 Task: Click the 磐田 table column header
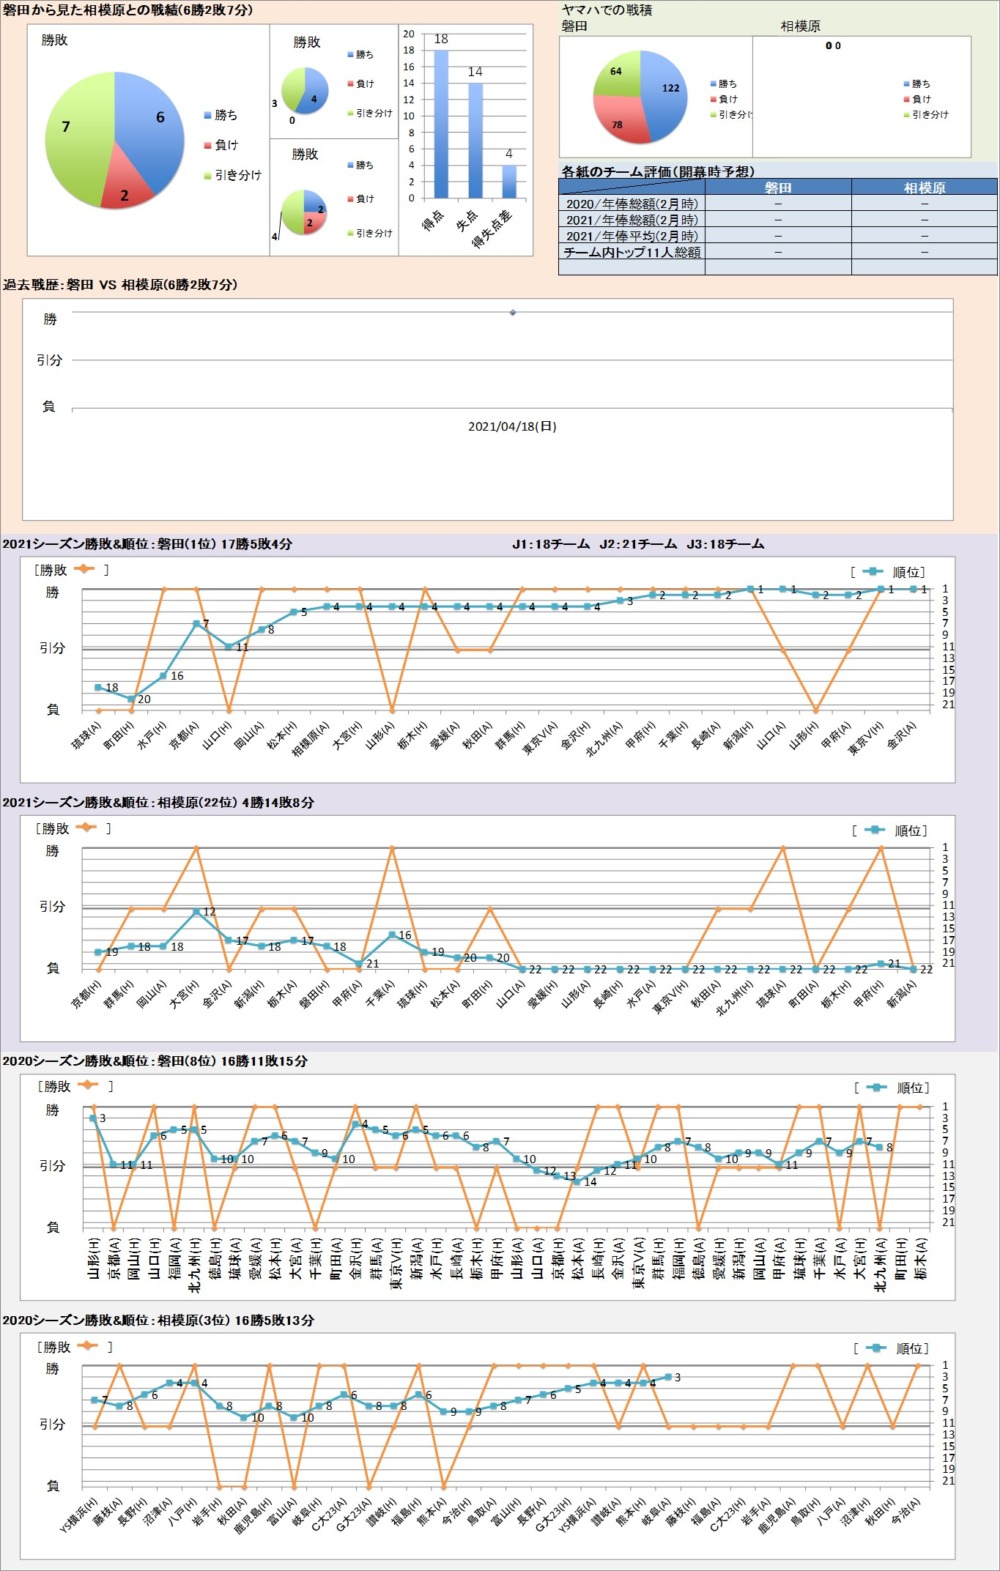[x=778, y=187]
